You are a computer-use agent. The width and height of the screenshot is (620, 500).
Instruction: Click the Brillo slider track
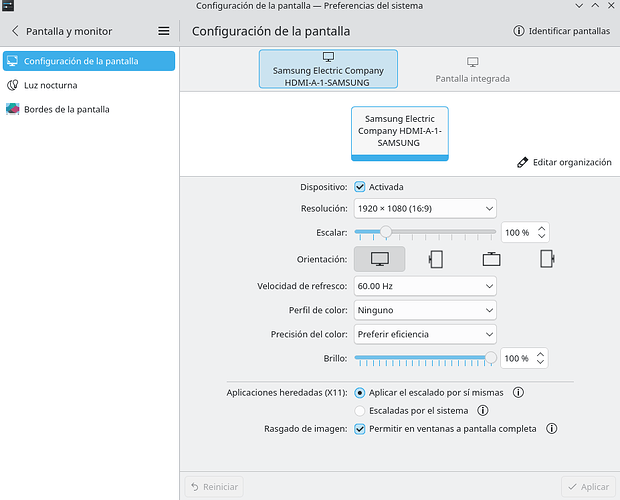425,358
